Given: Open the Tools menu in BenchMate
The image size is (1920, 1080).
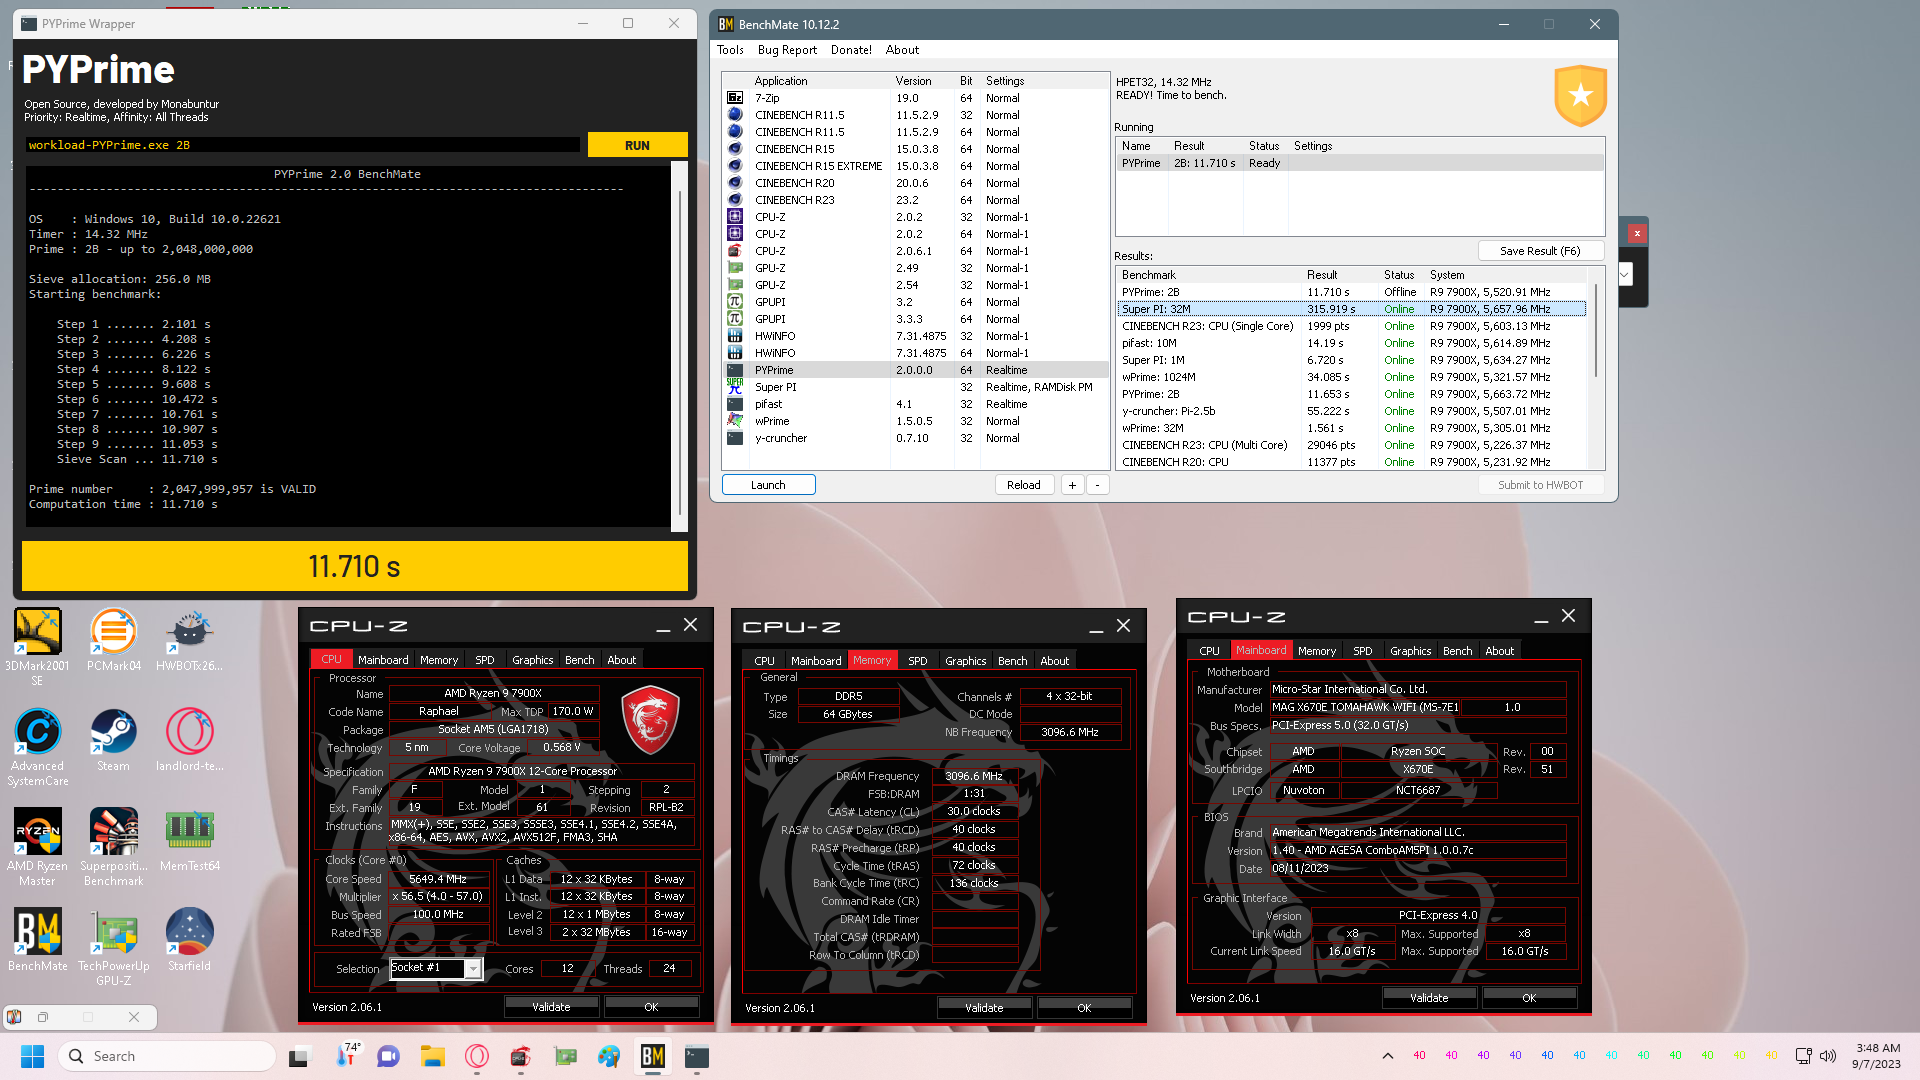Looking at the screenshot, I should coord(730,50).
